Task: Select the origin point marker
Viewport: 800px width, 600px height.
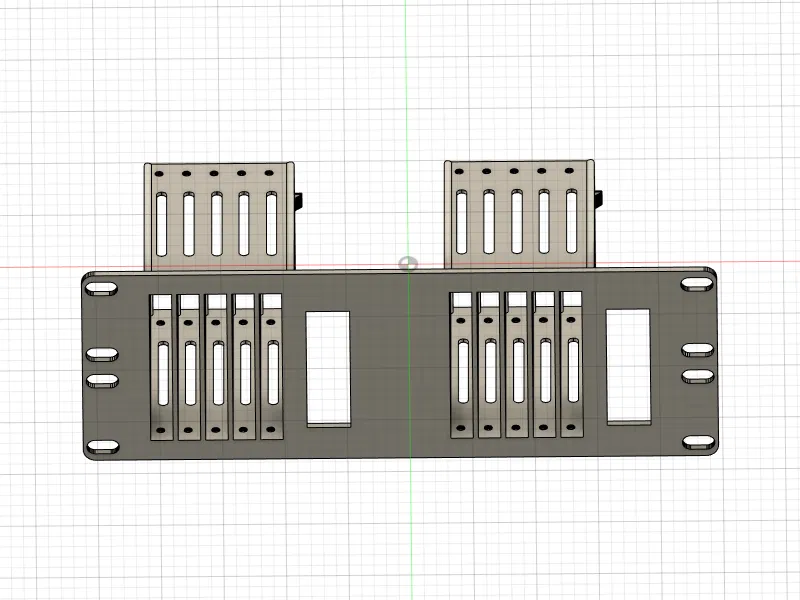Action: point(406,264)
